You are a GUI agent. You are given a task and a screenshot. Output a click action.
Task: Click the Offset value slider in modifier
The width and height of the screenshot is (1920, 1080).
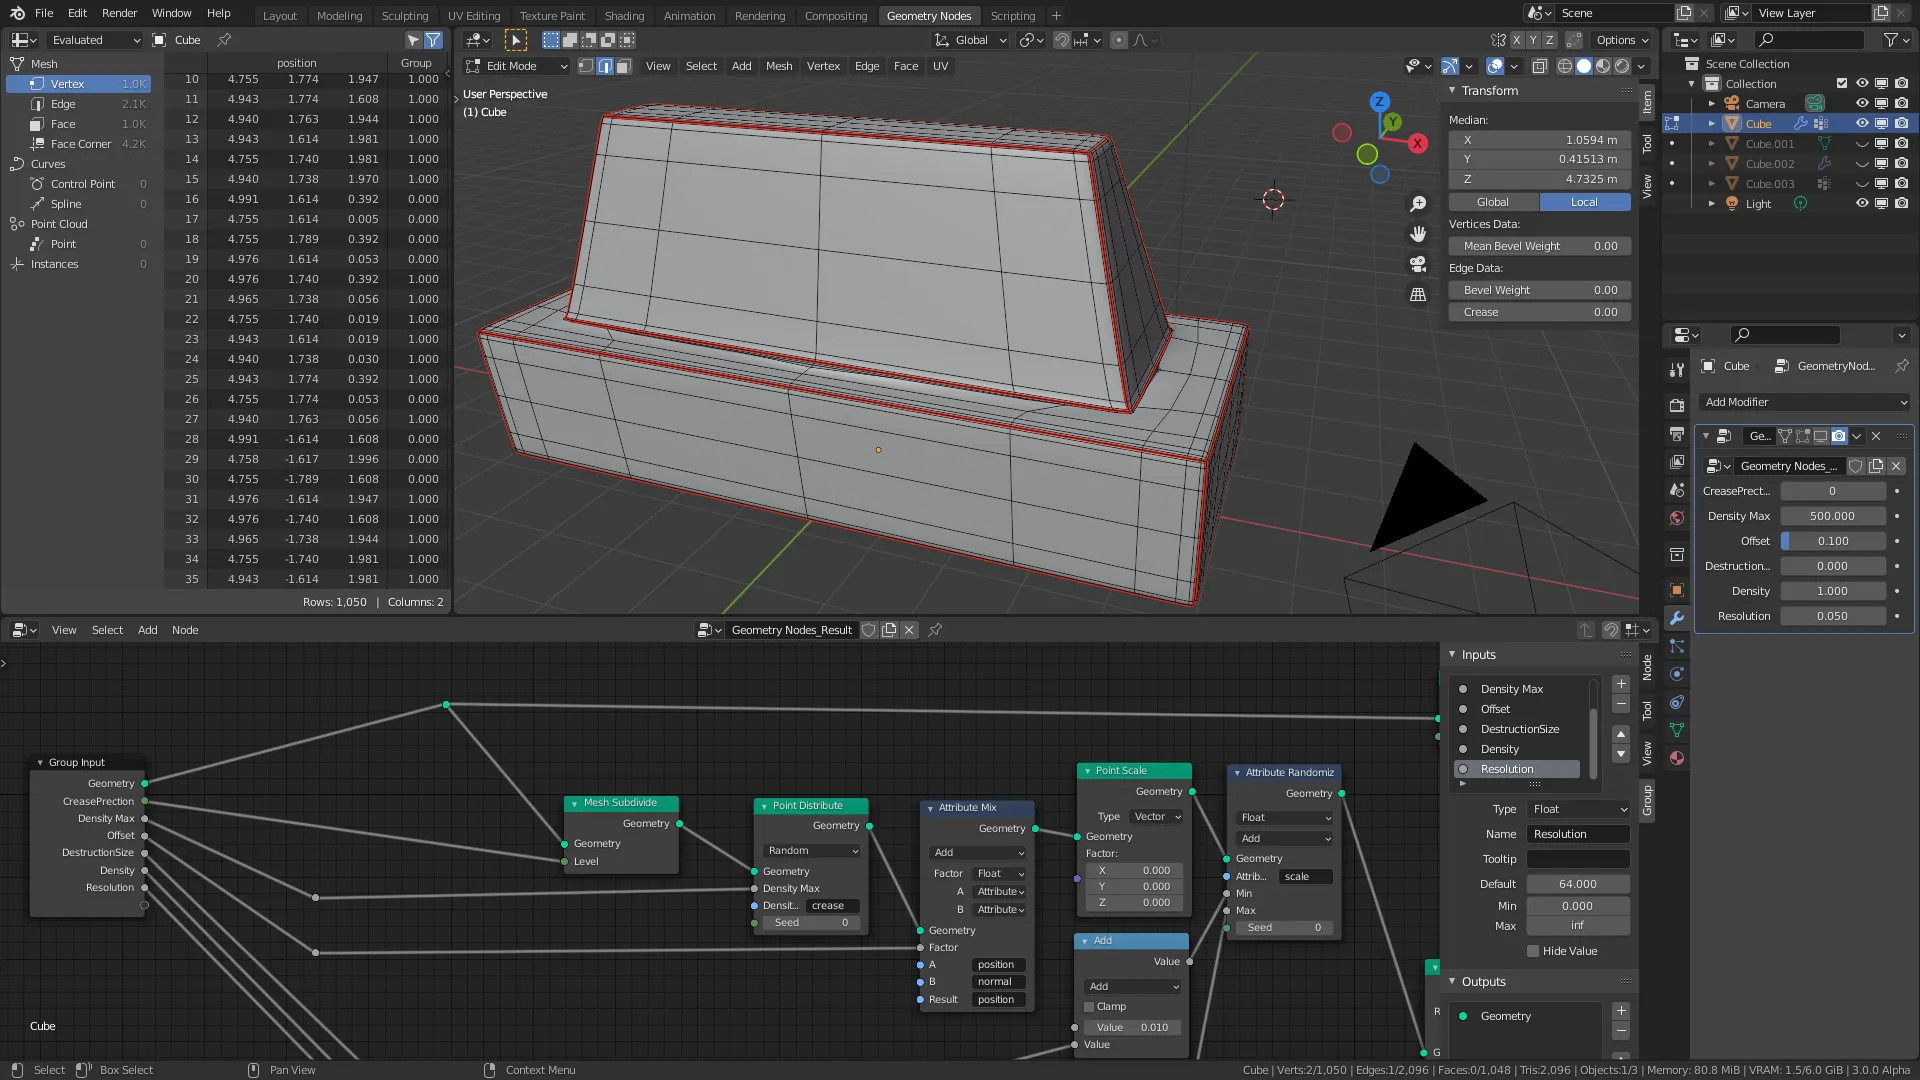click(1832, 541)
